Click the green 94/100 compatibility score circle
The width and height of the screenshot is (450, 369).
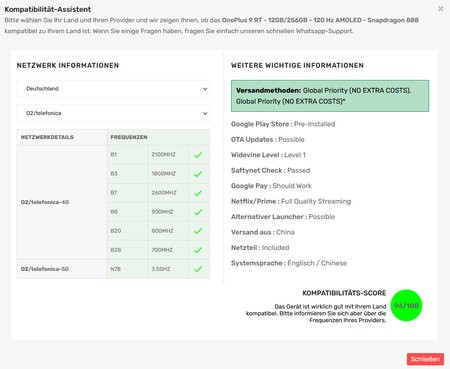406,305
